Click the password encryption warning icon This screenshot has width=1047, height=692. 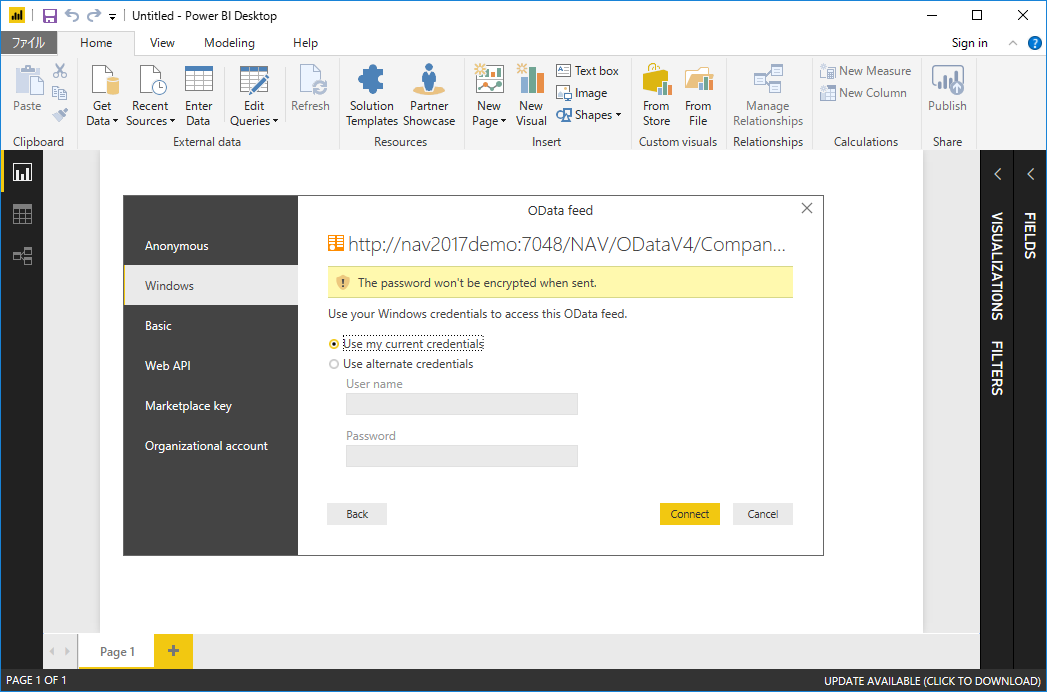343,283
